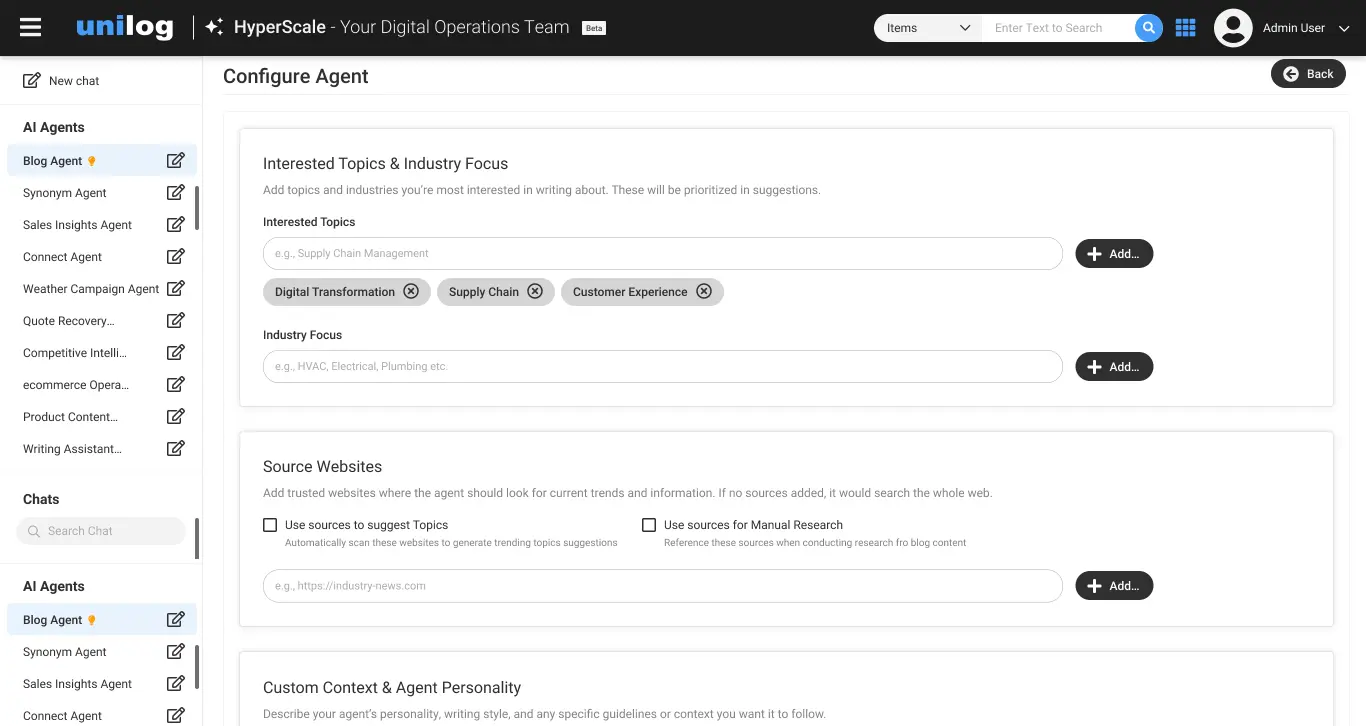Viewport: 1366px width, 726px height.
Task: Click the Source Websites heading
Action: coord(322,467)
